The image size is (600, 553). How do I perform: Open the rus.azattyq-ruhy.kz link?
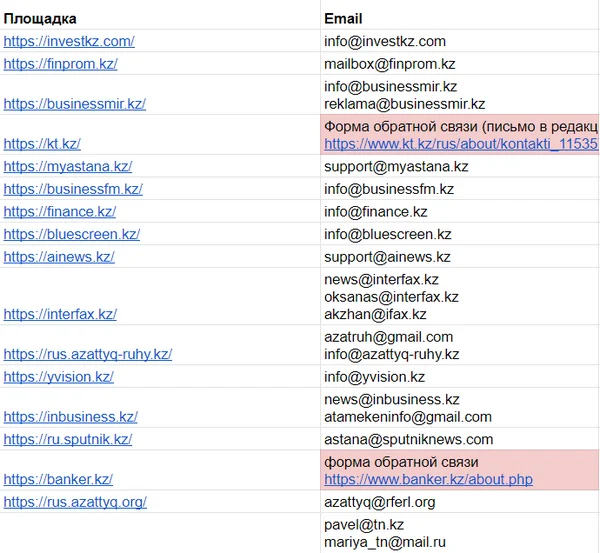pos(88,354)
